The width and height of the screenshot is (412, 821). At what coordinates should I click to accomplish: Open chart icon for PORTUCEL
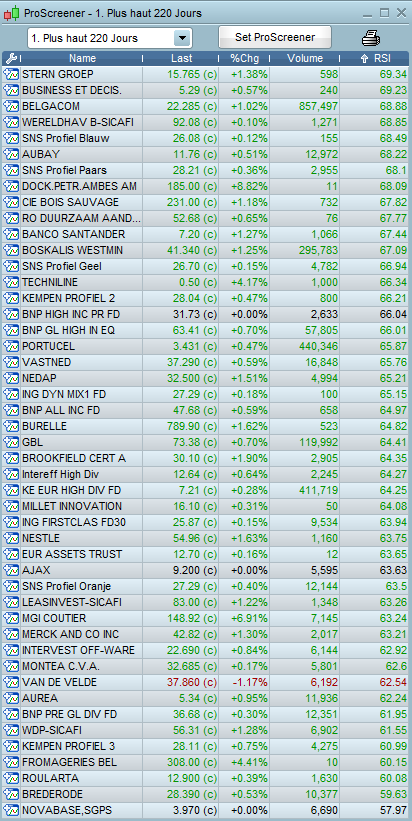(x=11, y=346)
